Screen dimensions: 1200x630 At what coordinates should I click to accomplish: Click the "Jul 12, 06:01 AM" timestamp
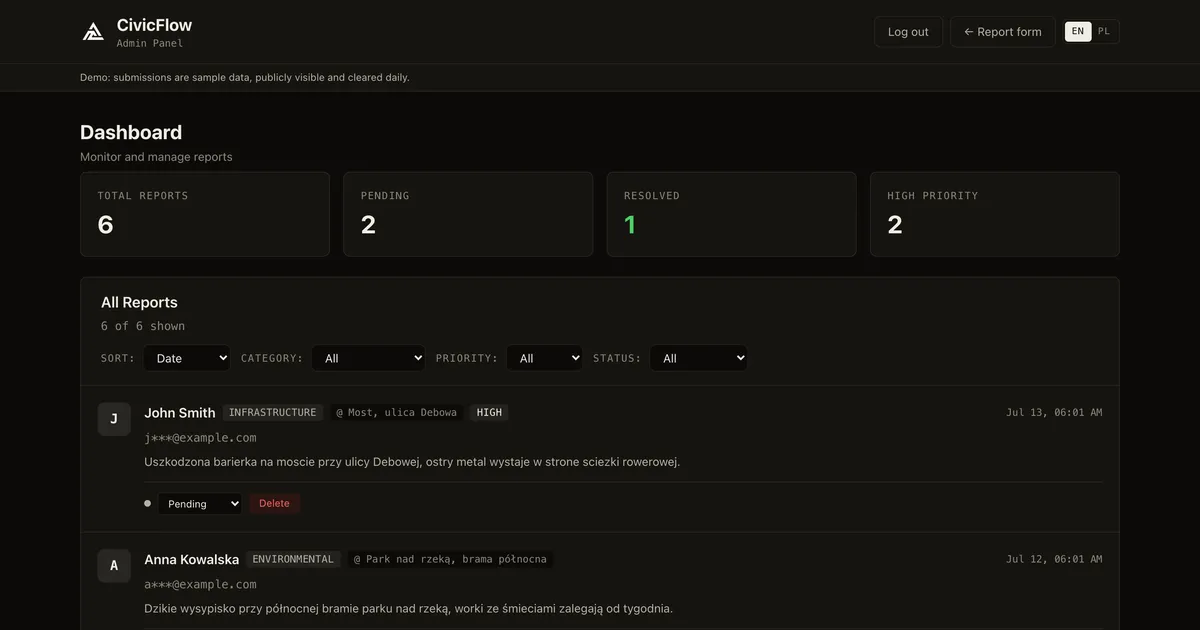click(1054, 559)
